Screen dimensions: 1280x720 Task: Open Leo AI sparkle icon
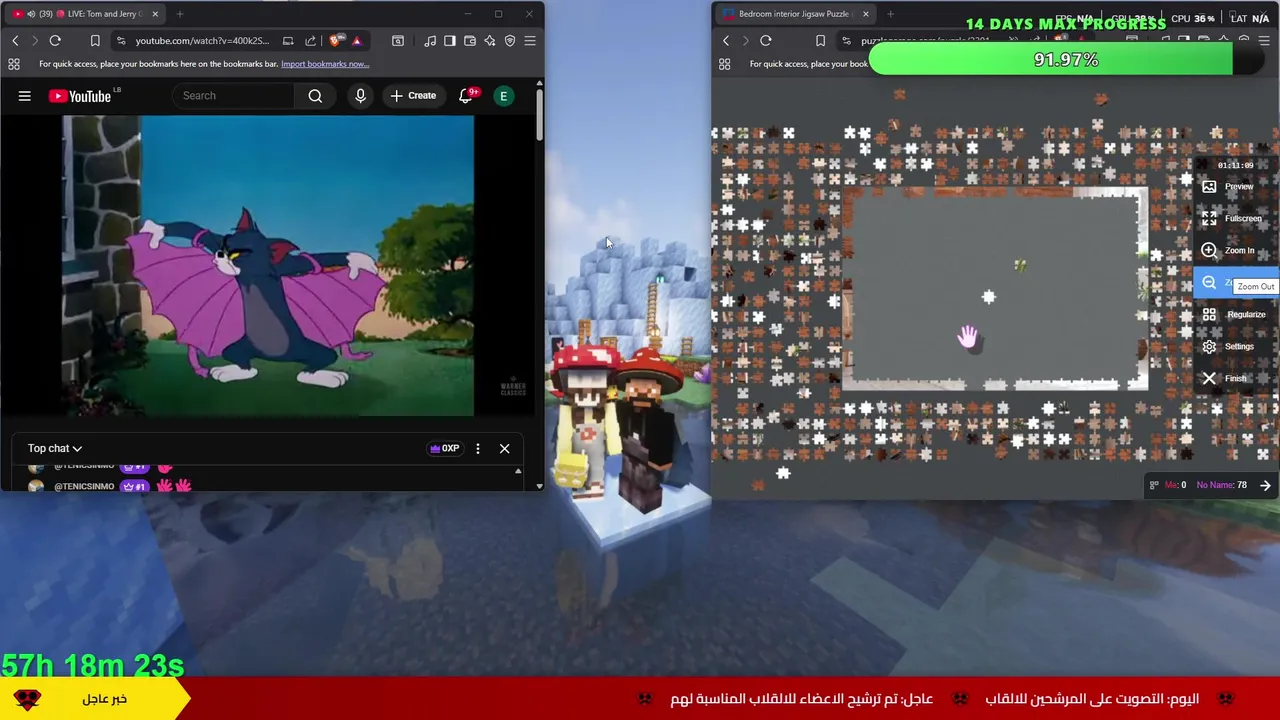tap(490, 41)
